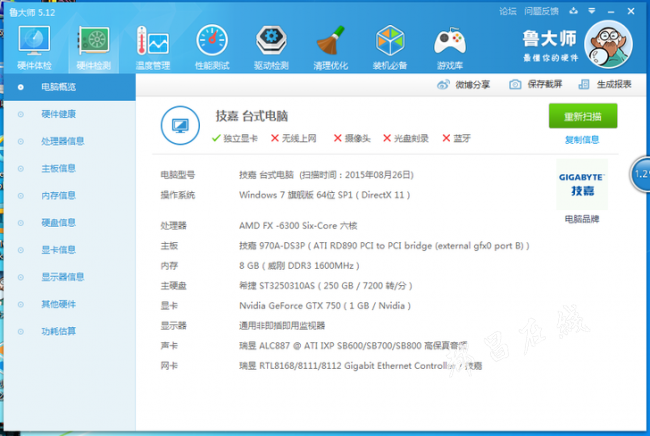Select 电脑概览 in sidebar
650x436 pixels.
coord(70,87)
